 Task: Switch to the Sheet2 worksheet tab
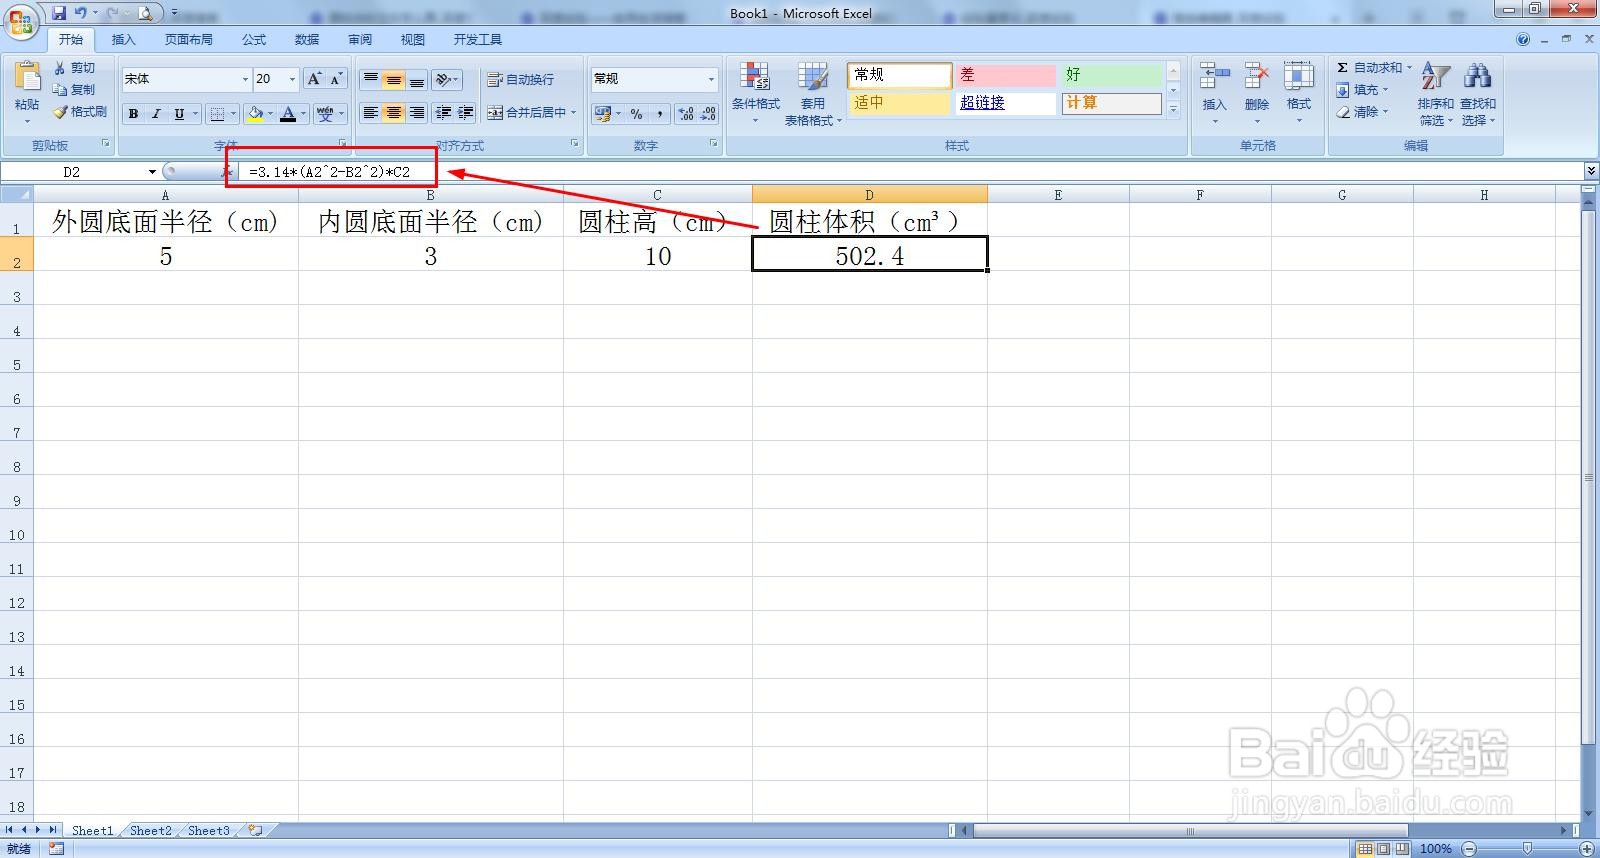point(150,830)
